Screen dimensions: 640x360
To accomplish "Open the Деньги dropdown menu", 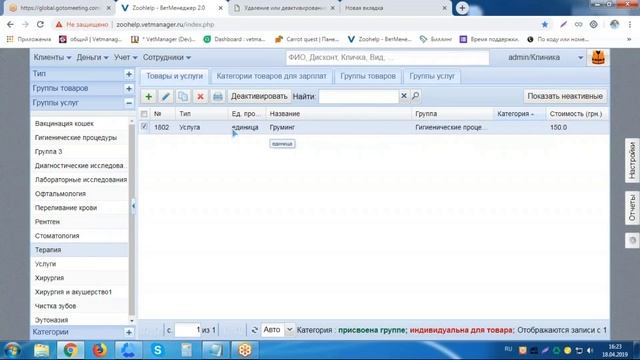I will click(92, 58).
